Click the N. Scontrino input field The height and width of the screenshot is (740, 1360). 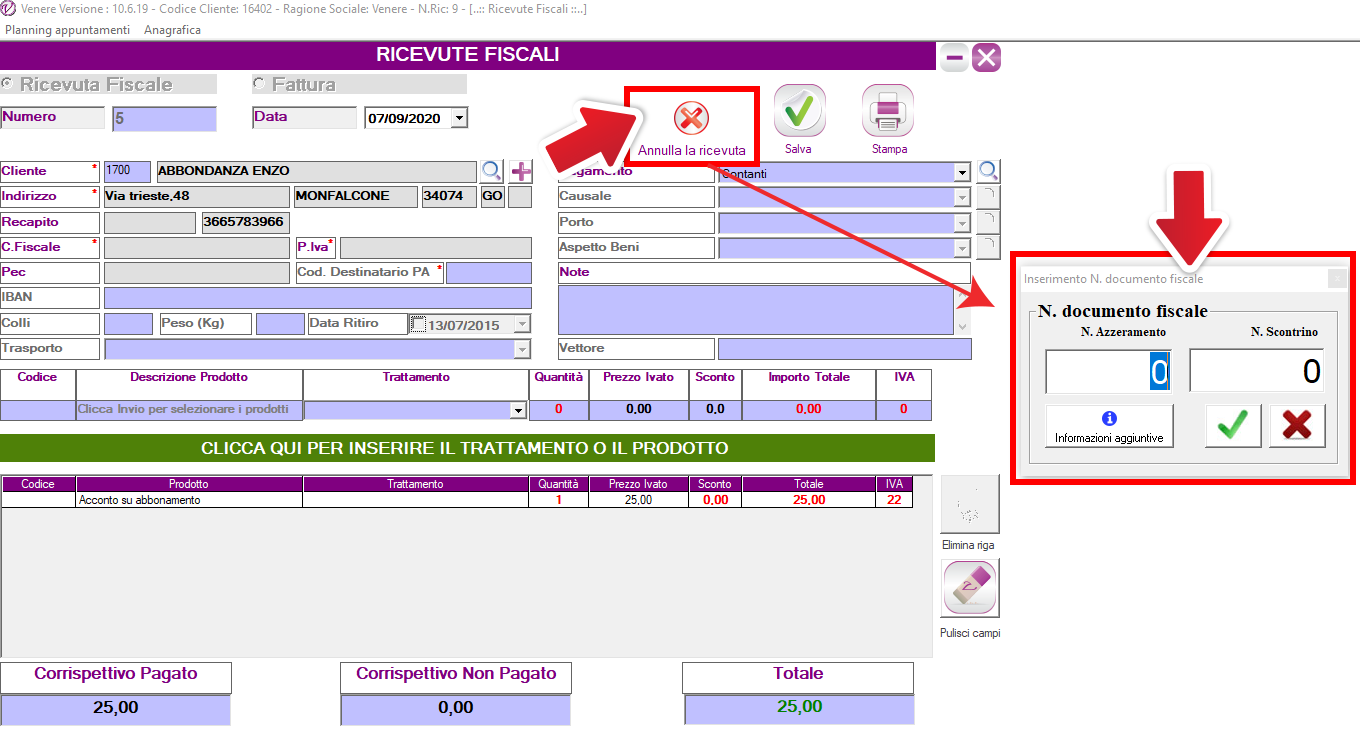[x=1257, y=372]
